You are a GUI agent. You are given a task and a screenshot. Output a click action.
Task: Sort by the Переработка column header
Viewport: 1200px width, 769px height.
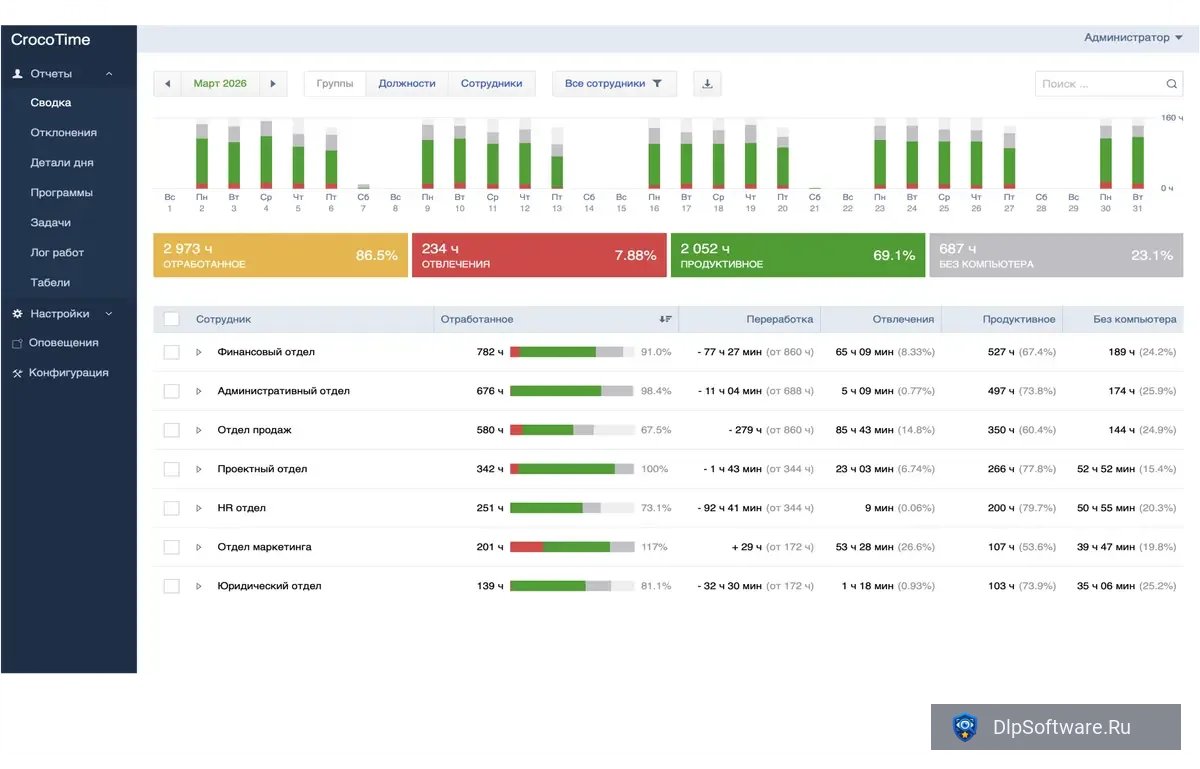pos(780,319)
